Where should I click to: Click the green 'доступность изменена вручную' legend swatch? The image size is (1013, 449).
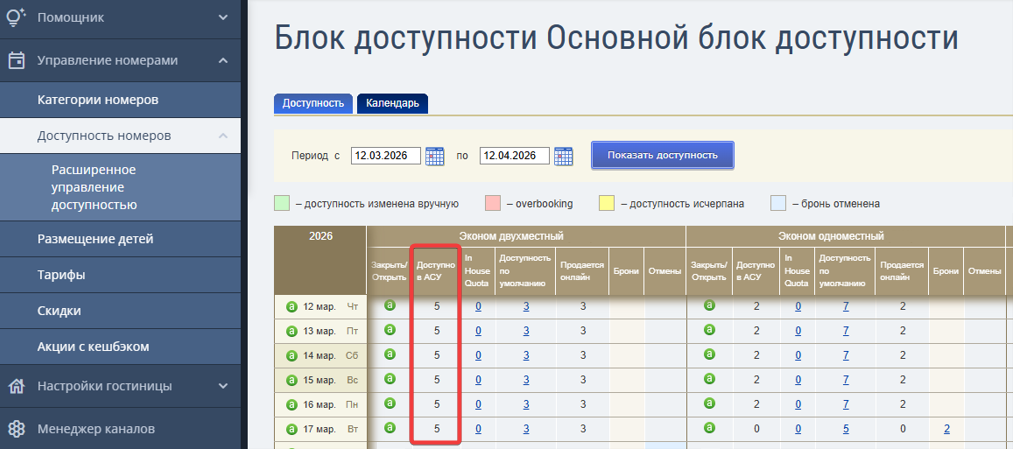282,204
